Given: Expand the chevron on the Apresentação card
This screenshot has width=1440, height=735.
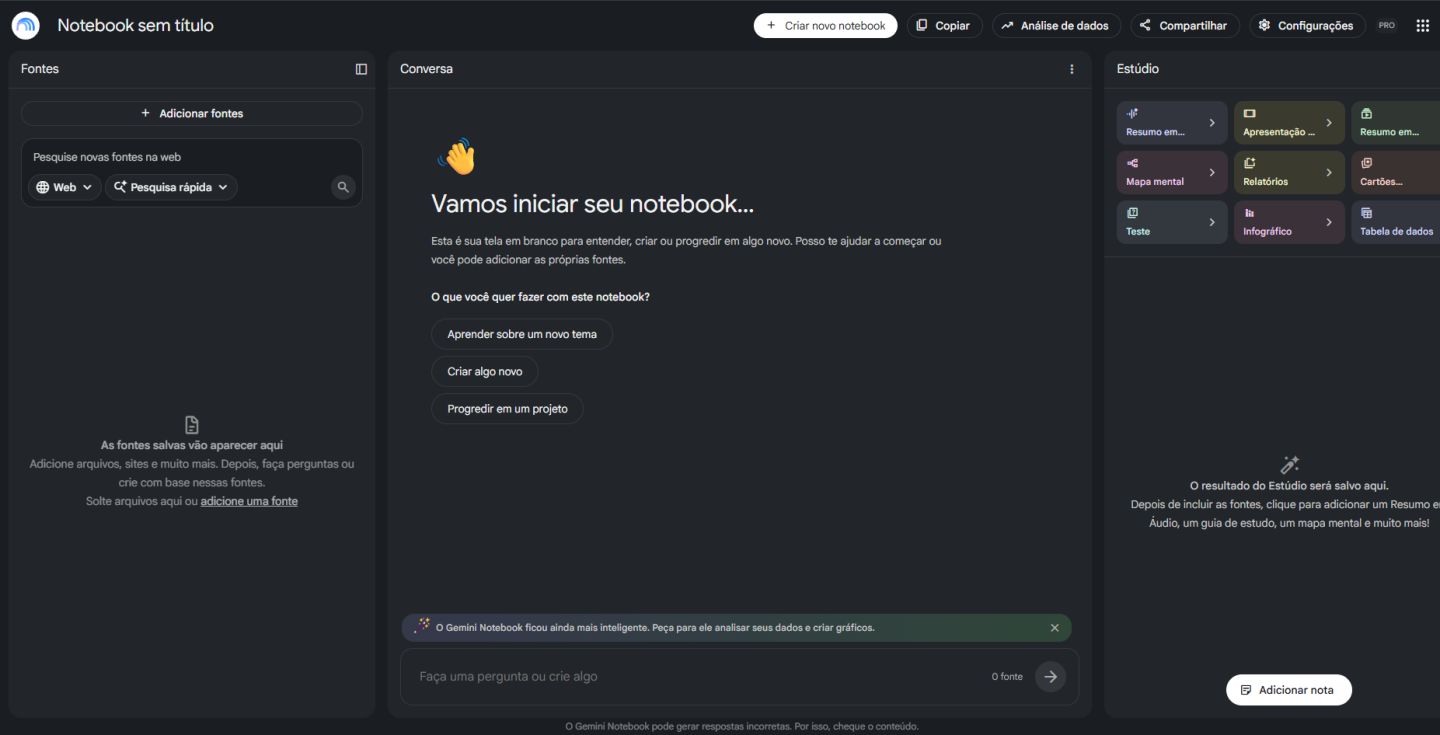Looking at the screenshot, I should pyautogui.click(x=1329, y=123).
